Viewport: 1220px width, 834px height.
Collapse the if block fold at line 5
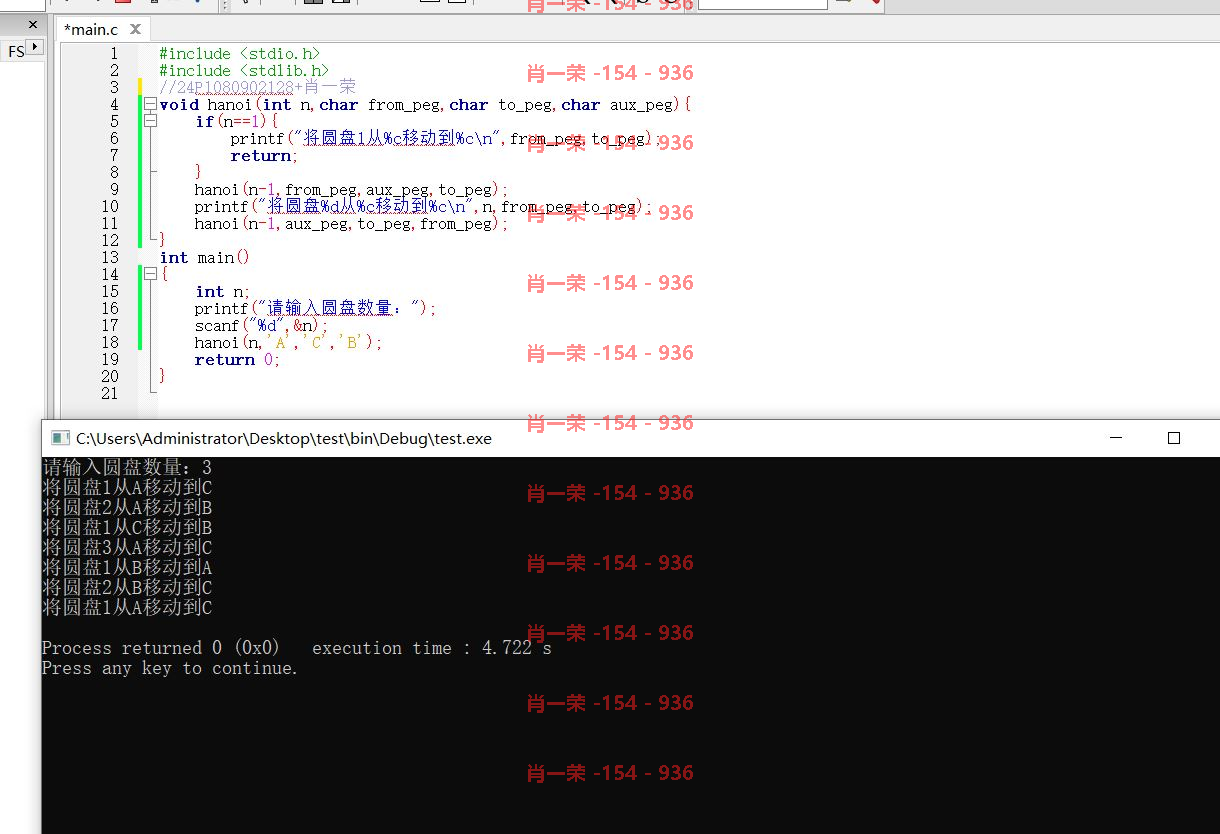[150, 121]
